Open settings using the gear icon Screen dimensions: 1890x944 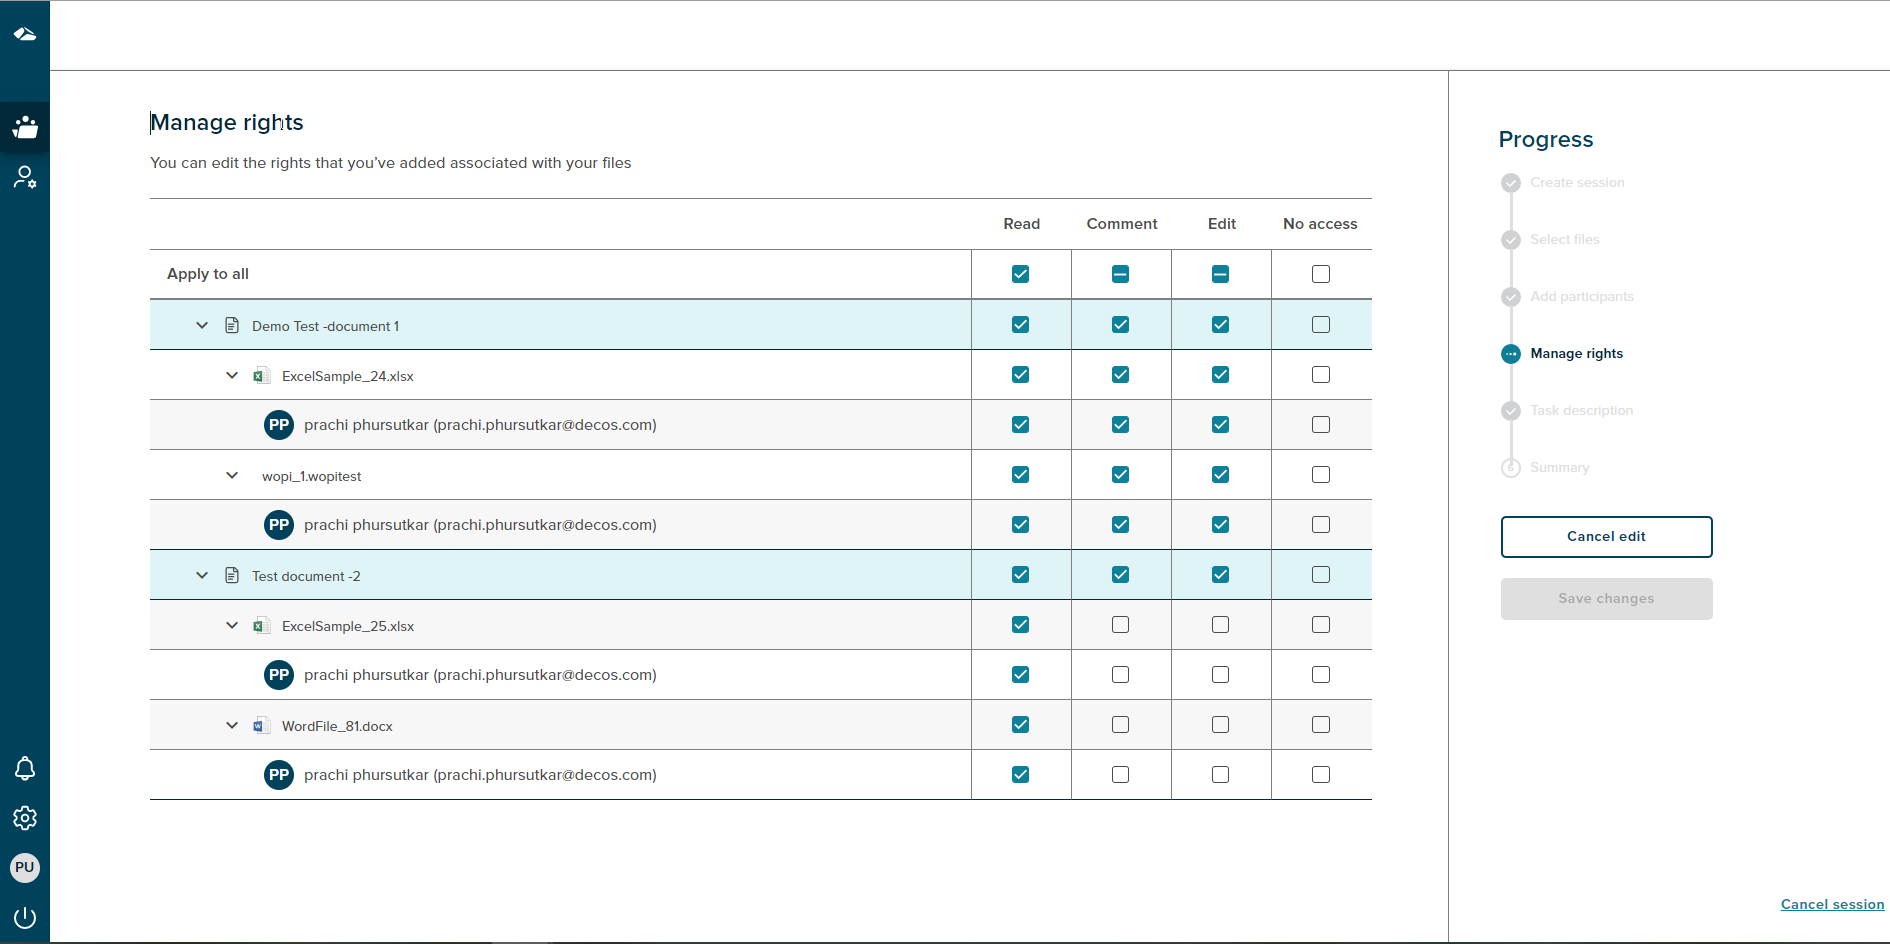[x=24, y=818]
